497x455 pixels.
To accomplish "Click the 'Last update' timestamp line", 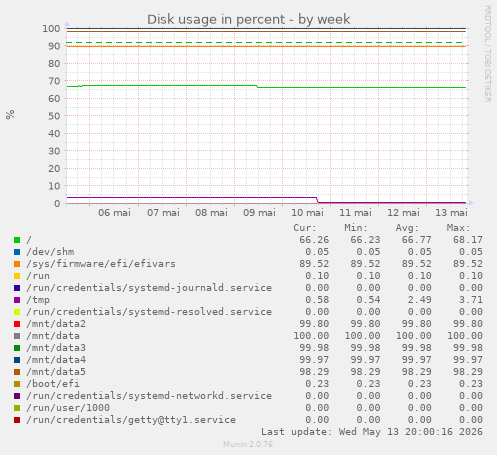I will pyautogui.click(x=372, y=432).
